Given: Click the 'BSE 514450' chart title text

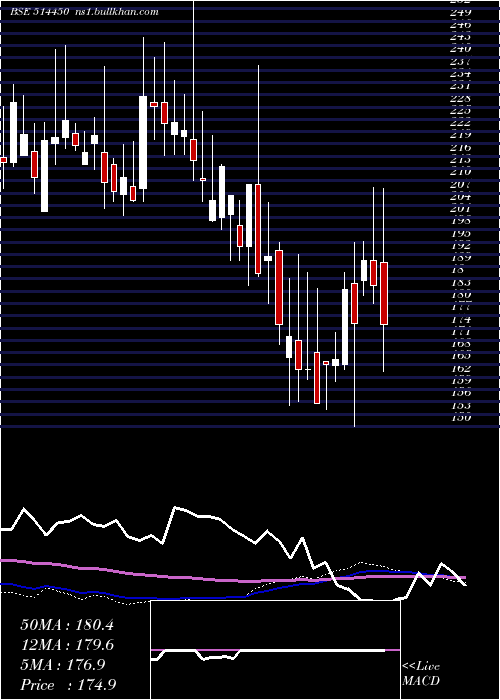Looking at the screenshot, I should (x=40, y=12).
